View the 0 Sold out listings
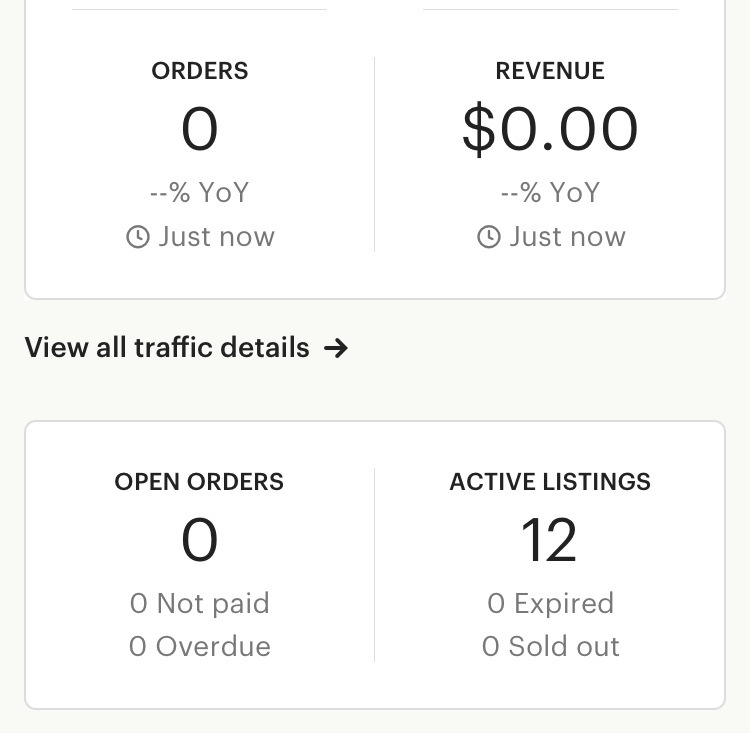This screenshot has width=750, height=733. click(550, 647)
